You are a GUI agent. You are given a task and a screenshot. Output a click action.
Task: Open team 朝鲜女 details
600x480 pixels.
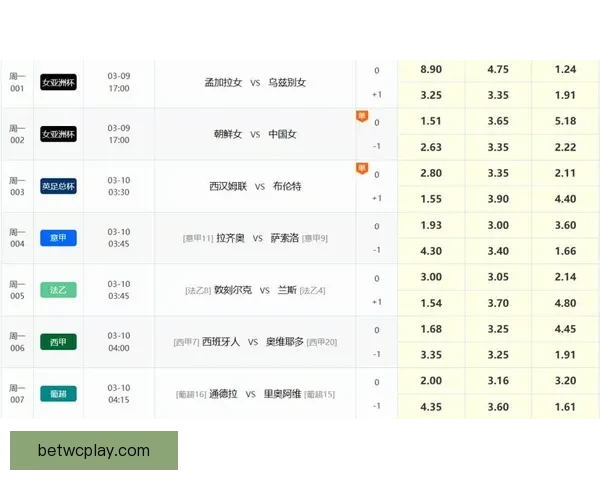click(228, 134)
